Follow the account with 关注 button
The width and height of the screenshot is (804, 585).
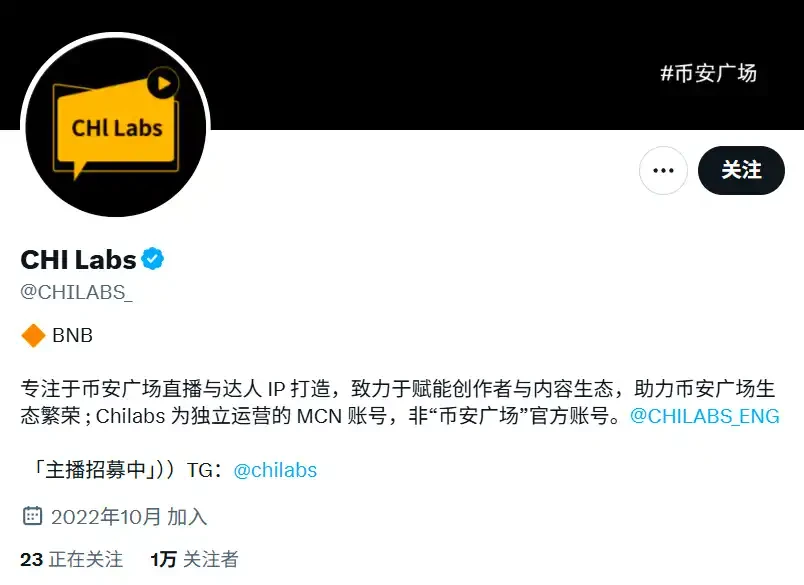coord(741,170)
